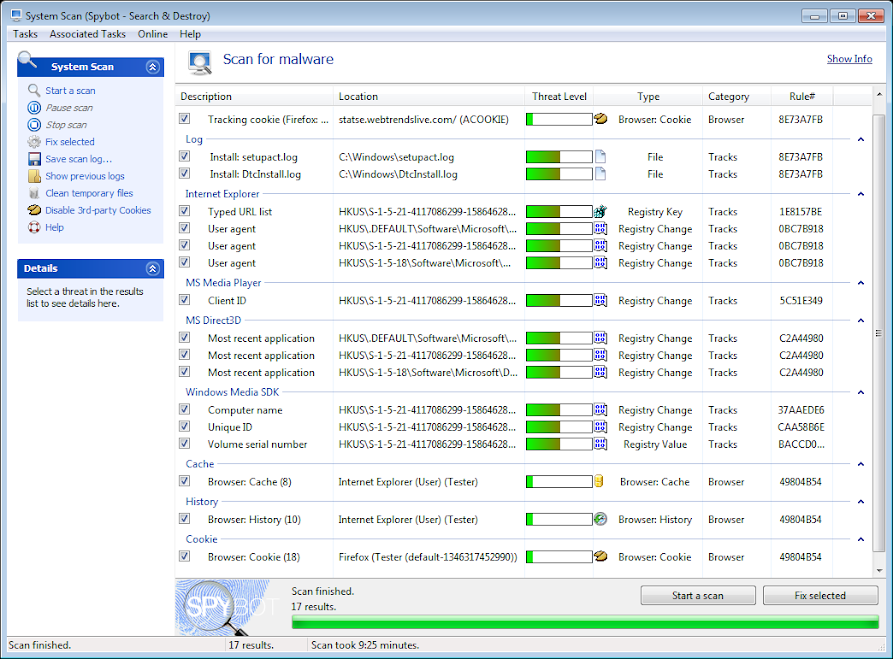Click the Fix selected button at bottom
Image resolution: width=893 pixels, height=659 pixels.
click(x=820, y=595)
